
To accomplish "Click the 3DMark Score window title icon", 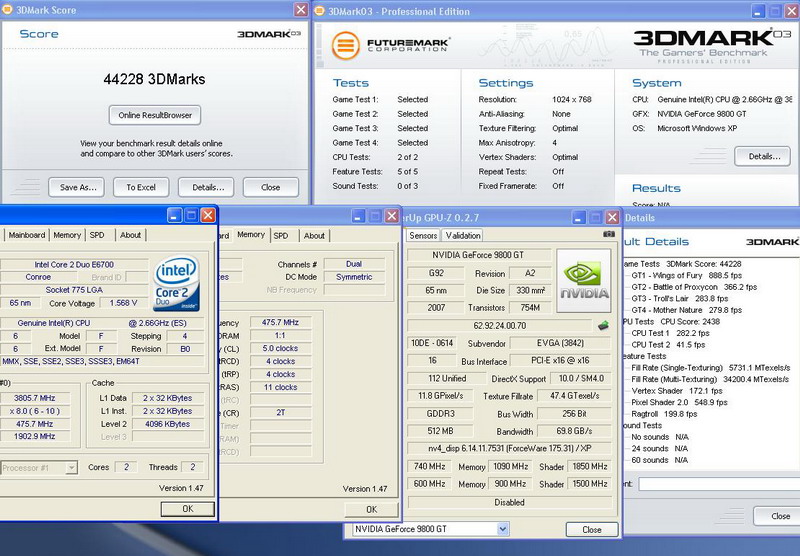I will (7, 9).
